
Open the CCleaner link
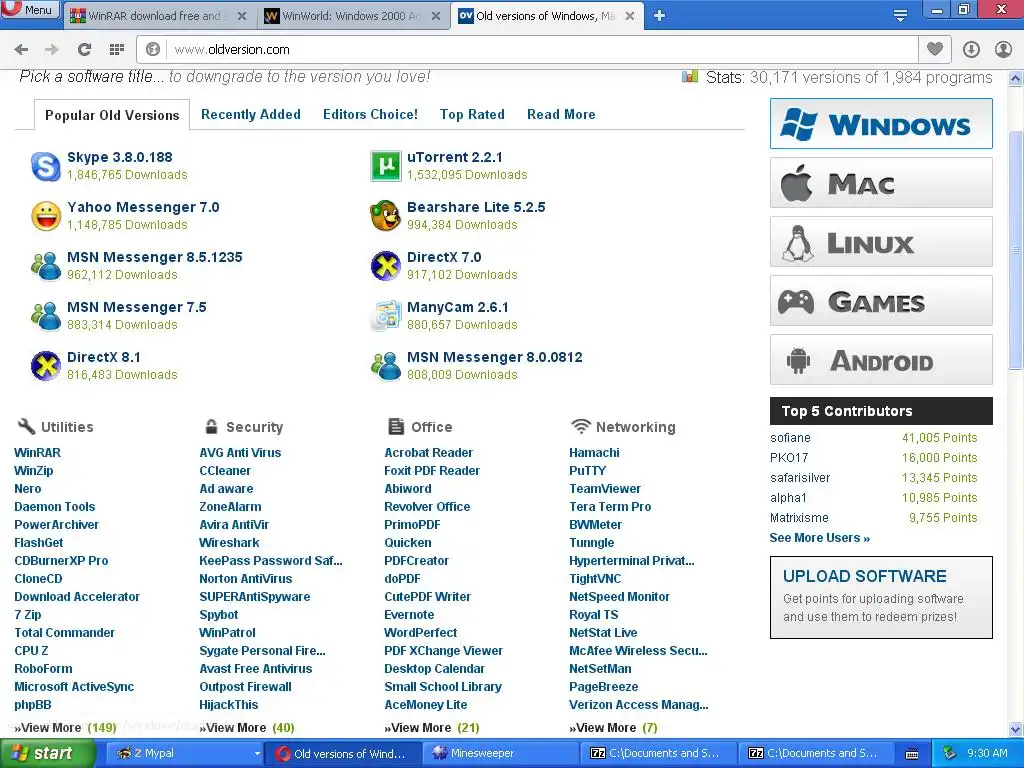[225, 470]
